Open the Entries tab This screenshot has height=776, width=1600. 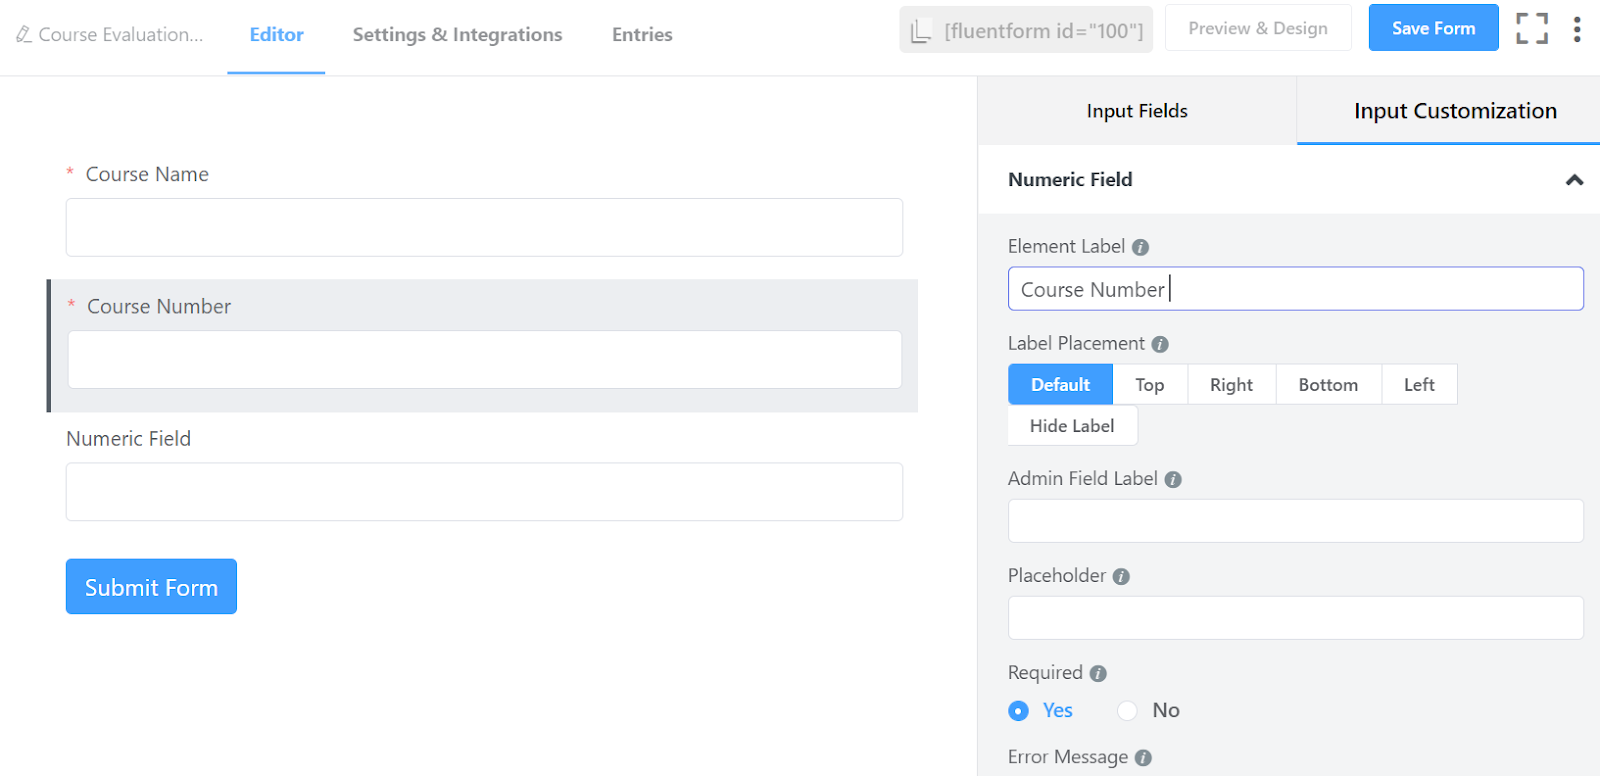pyautogui.click(x=642, y=35)
